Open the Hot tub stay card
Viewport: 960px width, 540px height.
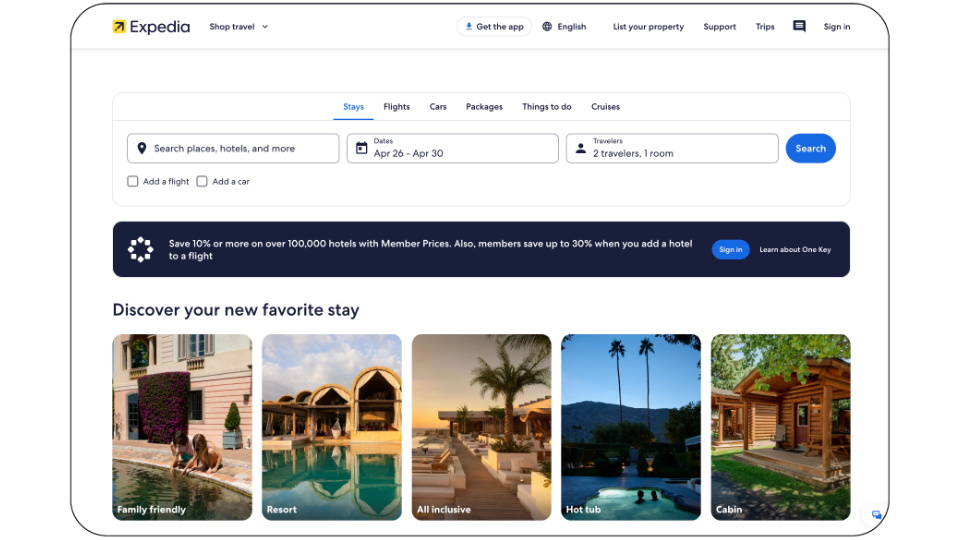point(631,427)
